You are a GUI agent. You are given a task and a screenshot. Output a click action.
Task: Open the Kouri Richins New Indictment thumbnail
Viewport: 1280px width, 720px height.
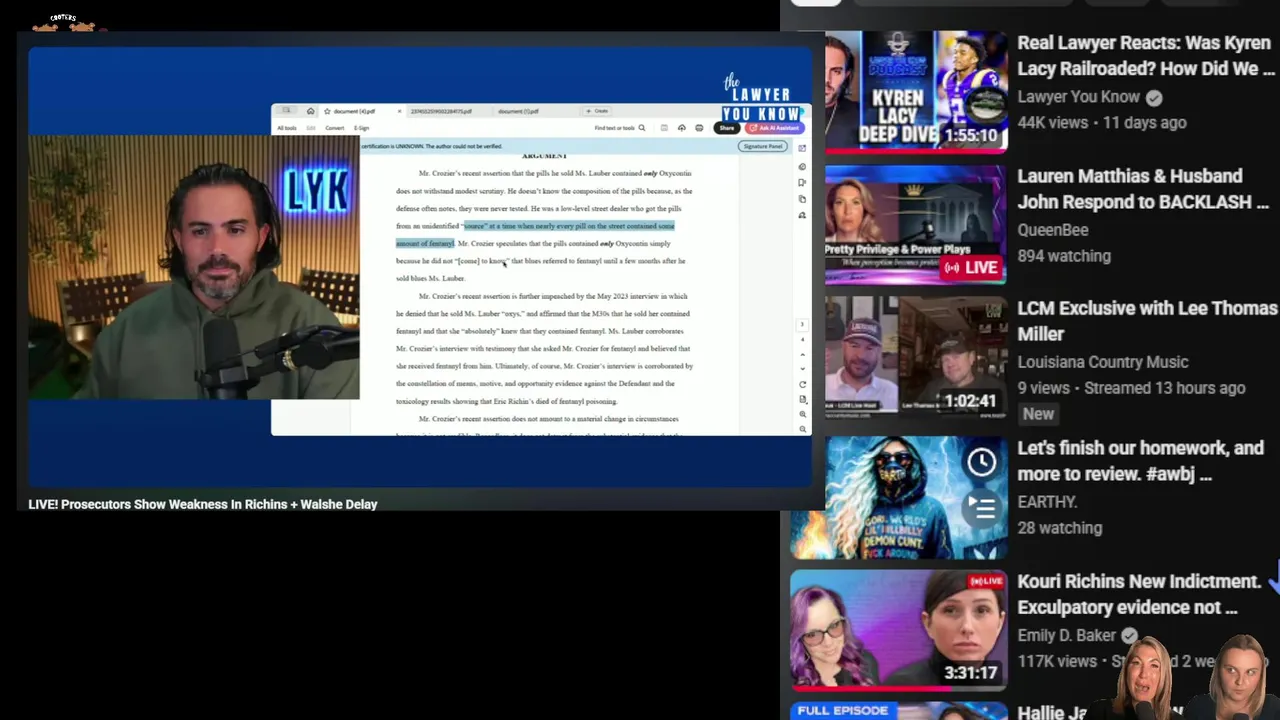[899, 631]
